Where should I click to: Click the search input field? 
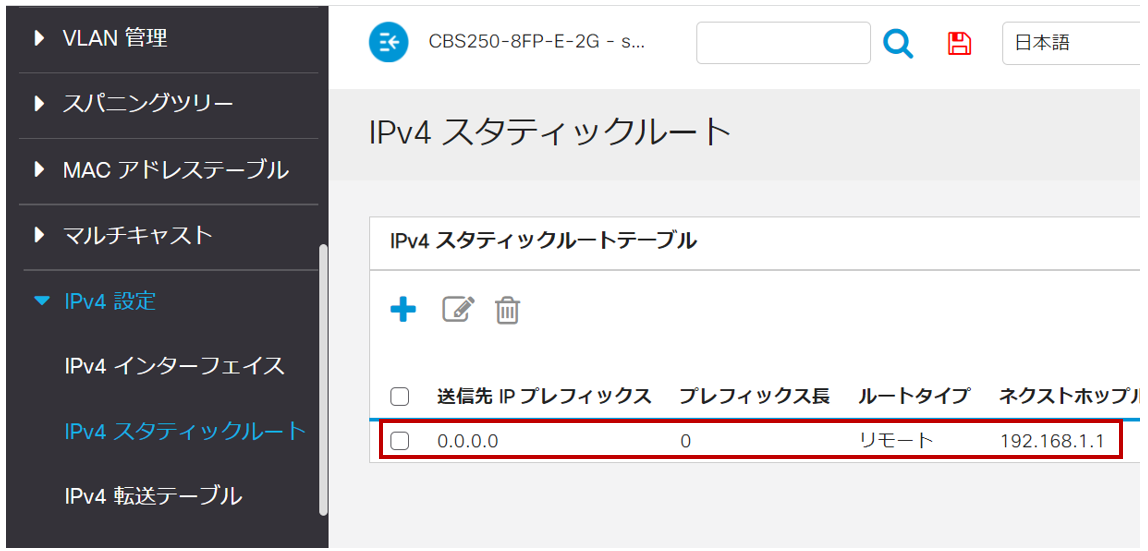(x=783, y=43)
